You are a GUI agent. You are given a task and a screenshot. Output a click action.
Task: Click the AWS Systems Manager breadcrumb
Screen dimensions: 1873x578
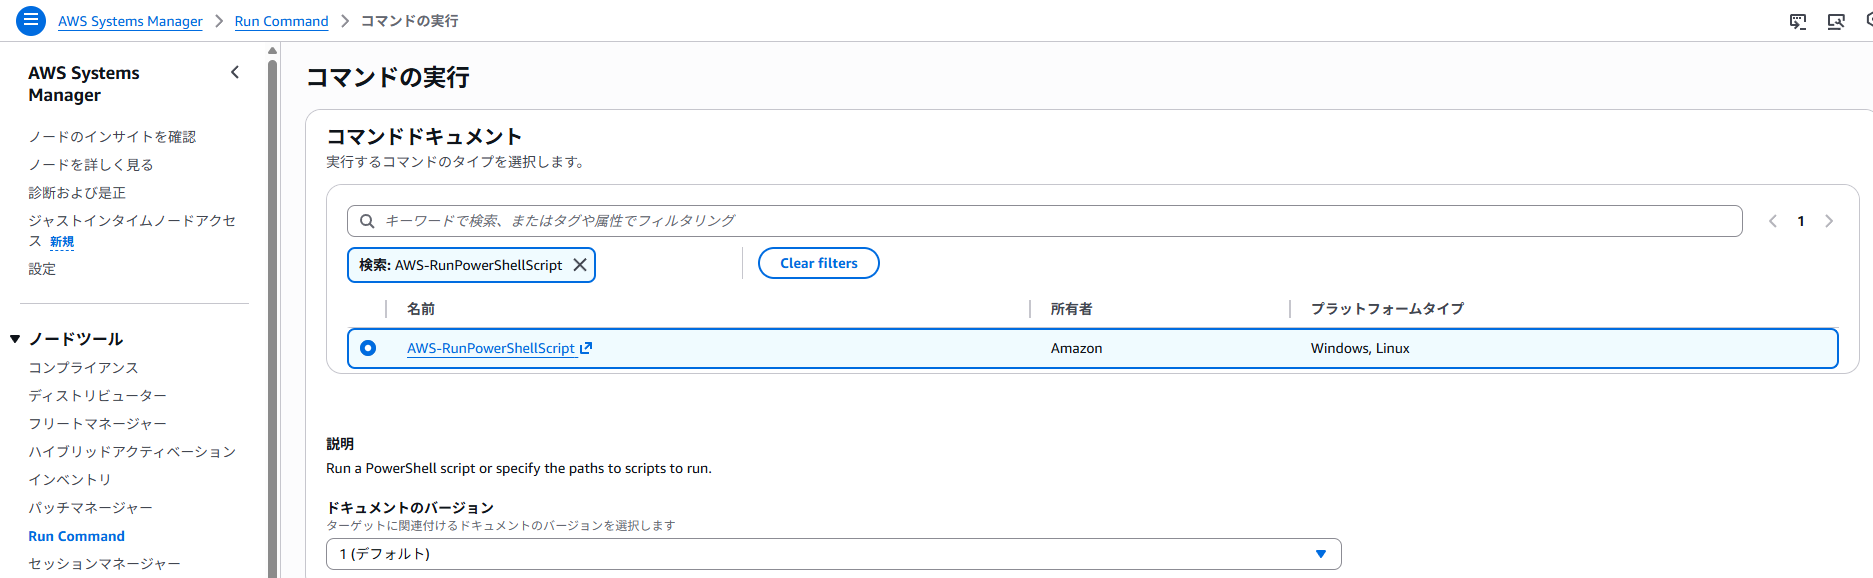tap(130, 21)
